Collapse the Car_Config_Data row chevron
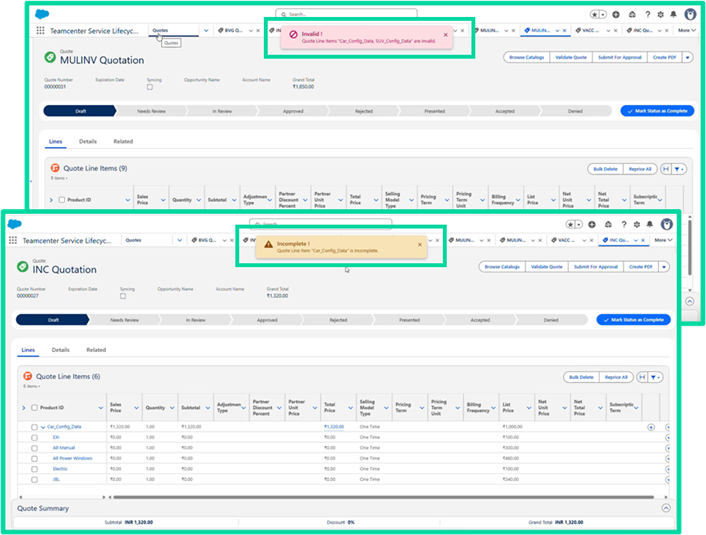 pyautogui.click(x=43, y=427)
